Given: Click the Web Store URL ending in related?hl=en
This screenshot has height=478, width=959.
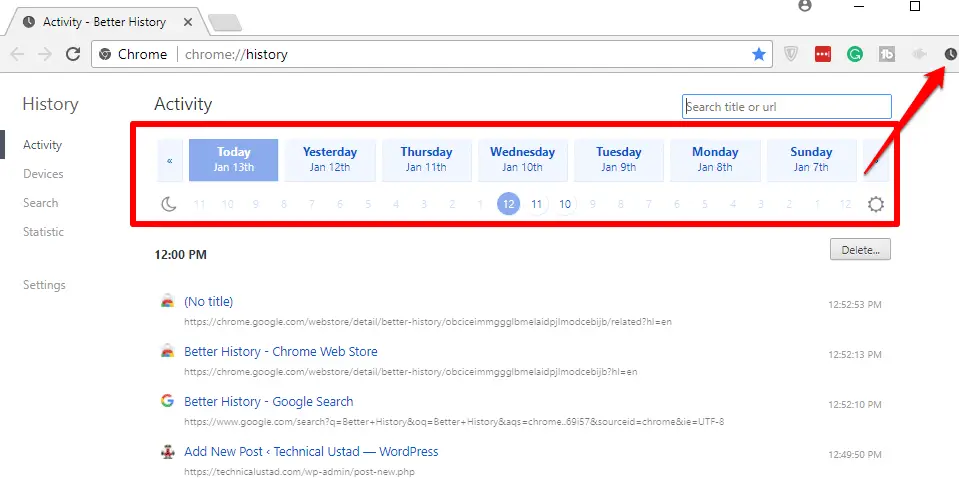Looking at the screenshot, I should (428, 321).
